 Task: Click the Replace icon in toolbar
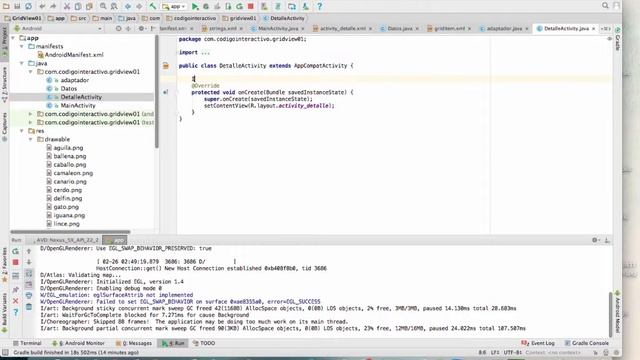(x=114, y=6)
